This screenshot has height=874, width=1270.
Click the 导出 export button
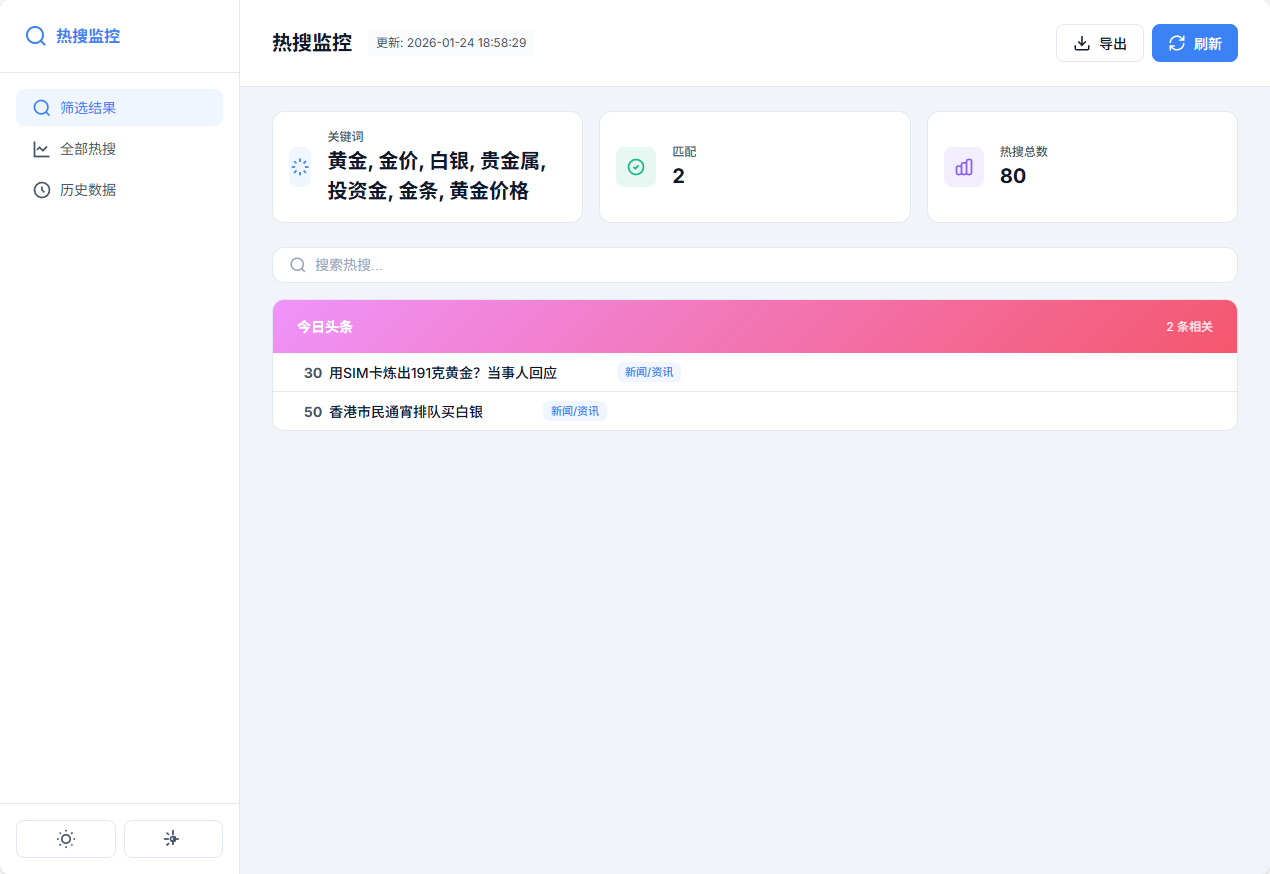[1100, 43]
